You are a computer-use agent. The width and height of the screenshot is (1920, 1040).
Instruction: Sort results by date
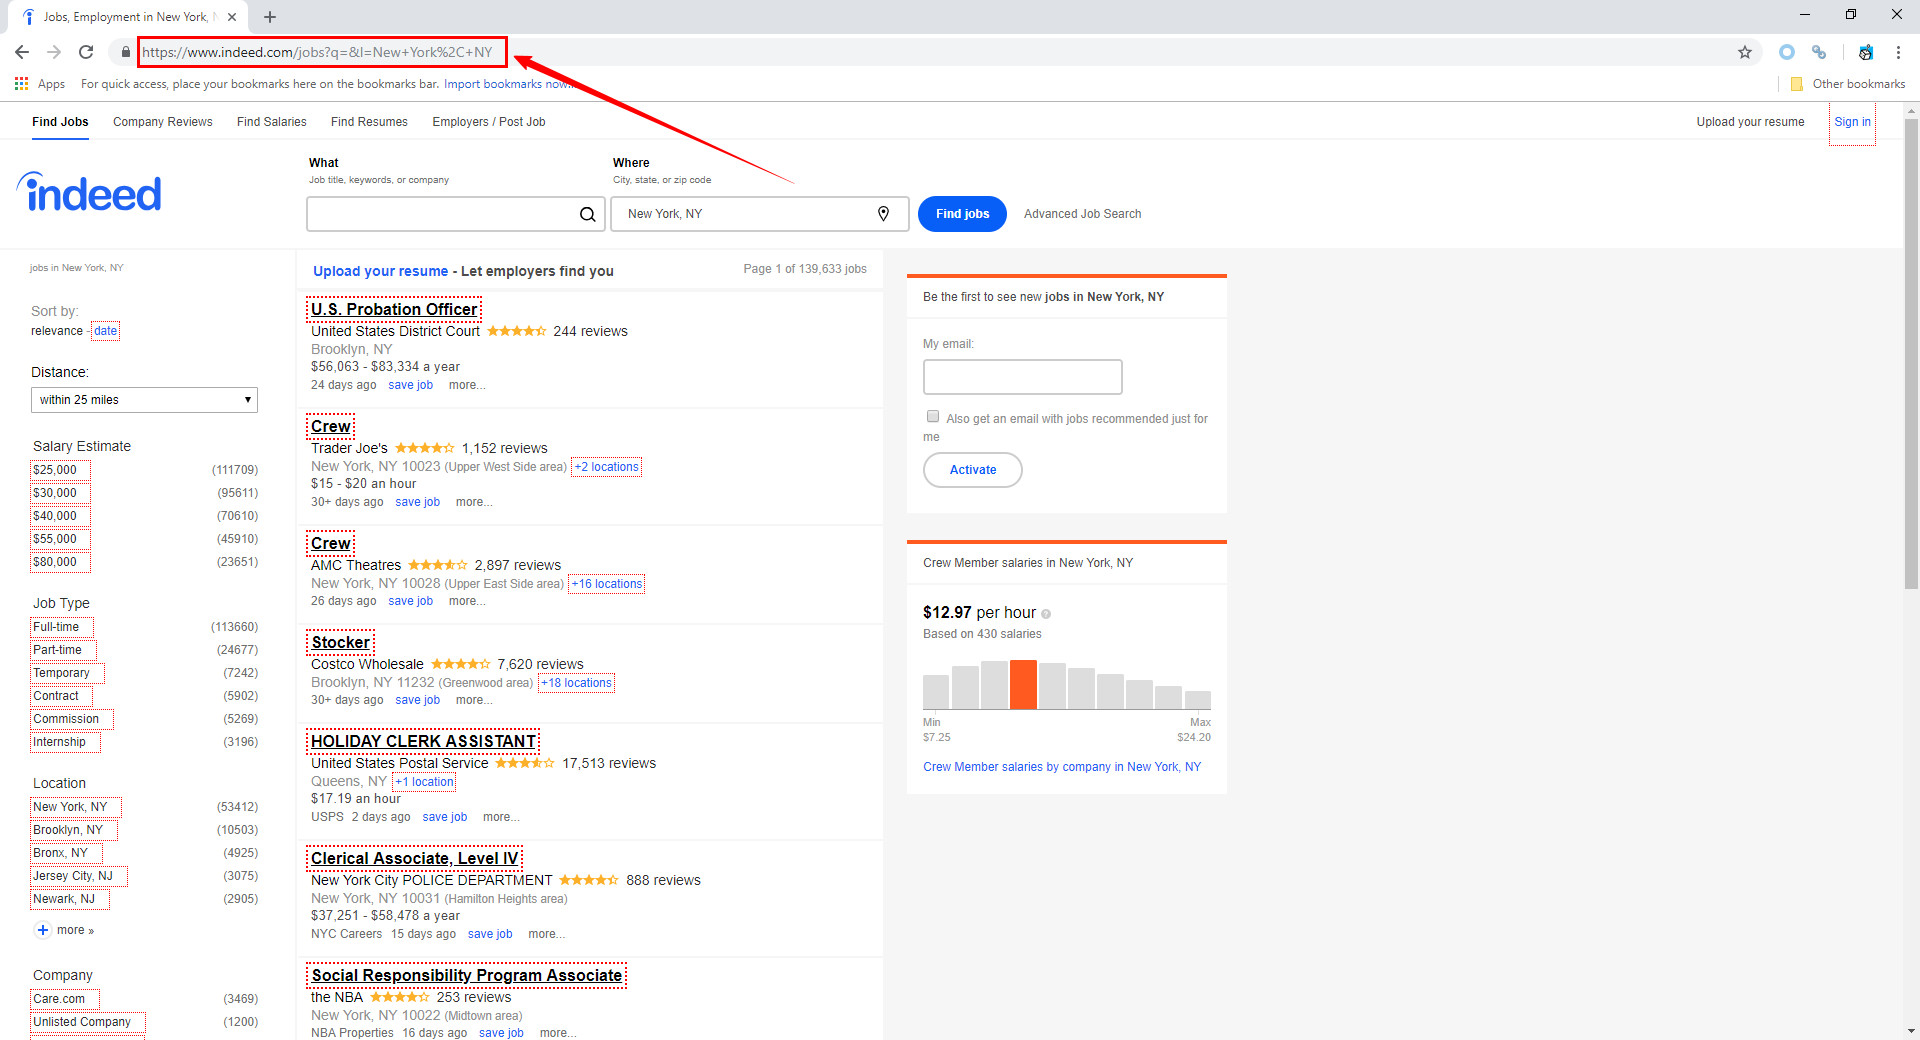pyautogui.click(x=105, y=331)
